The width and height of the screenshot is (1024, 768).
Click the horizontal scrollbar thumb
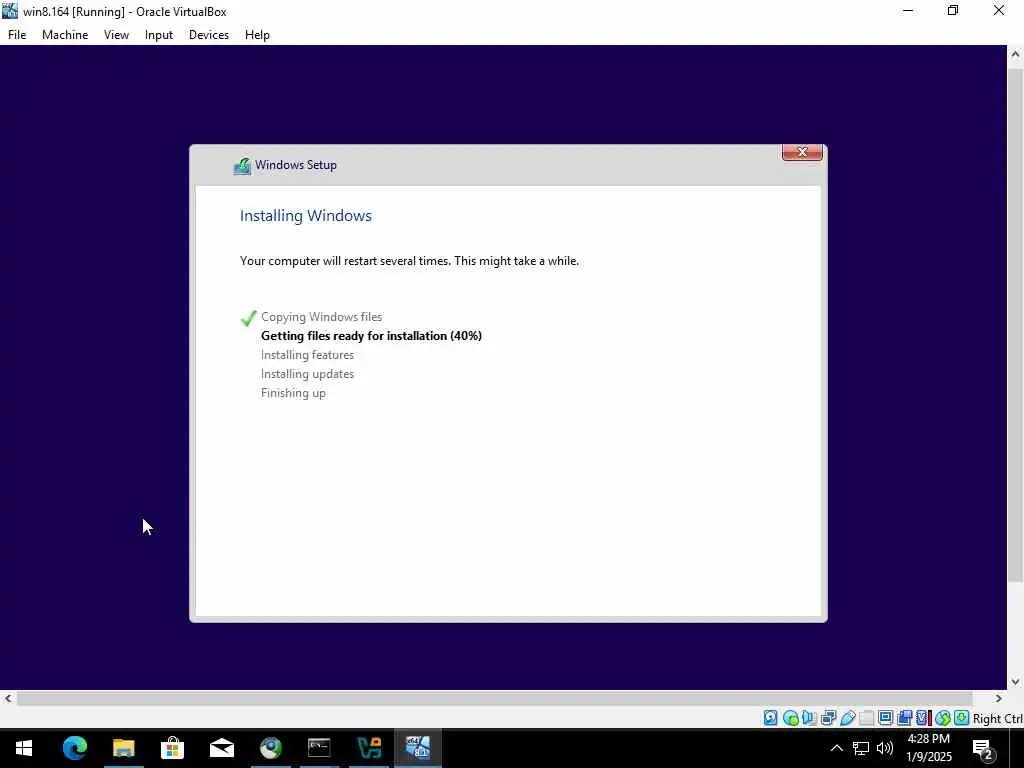click(494, 698)
